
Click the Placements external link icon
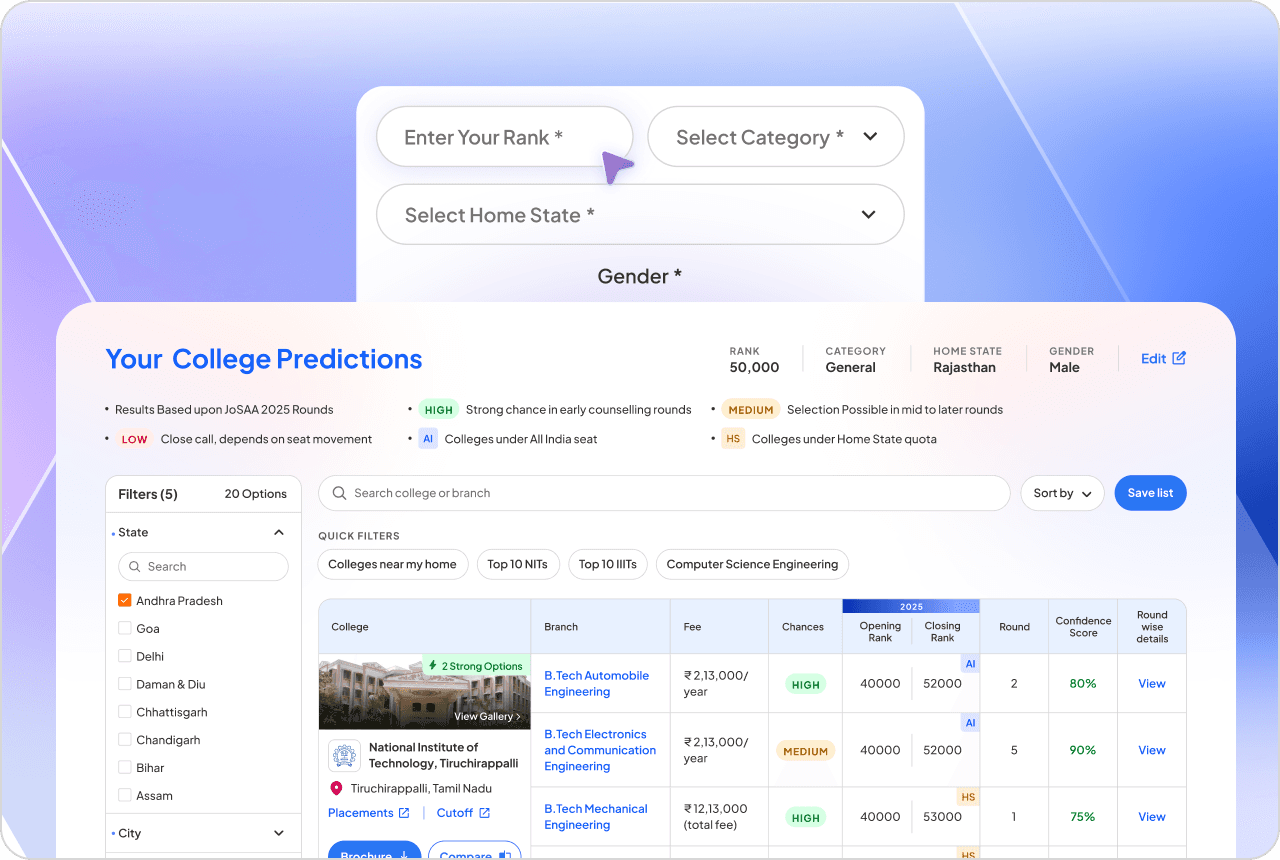click(x=404, y=813)
